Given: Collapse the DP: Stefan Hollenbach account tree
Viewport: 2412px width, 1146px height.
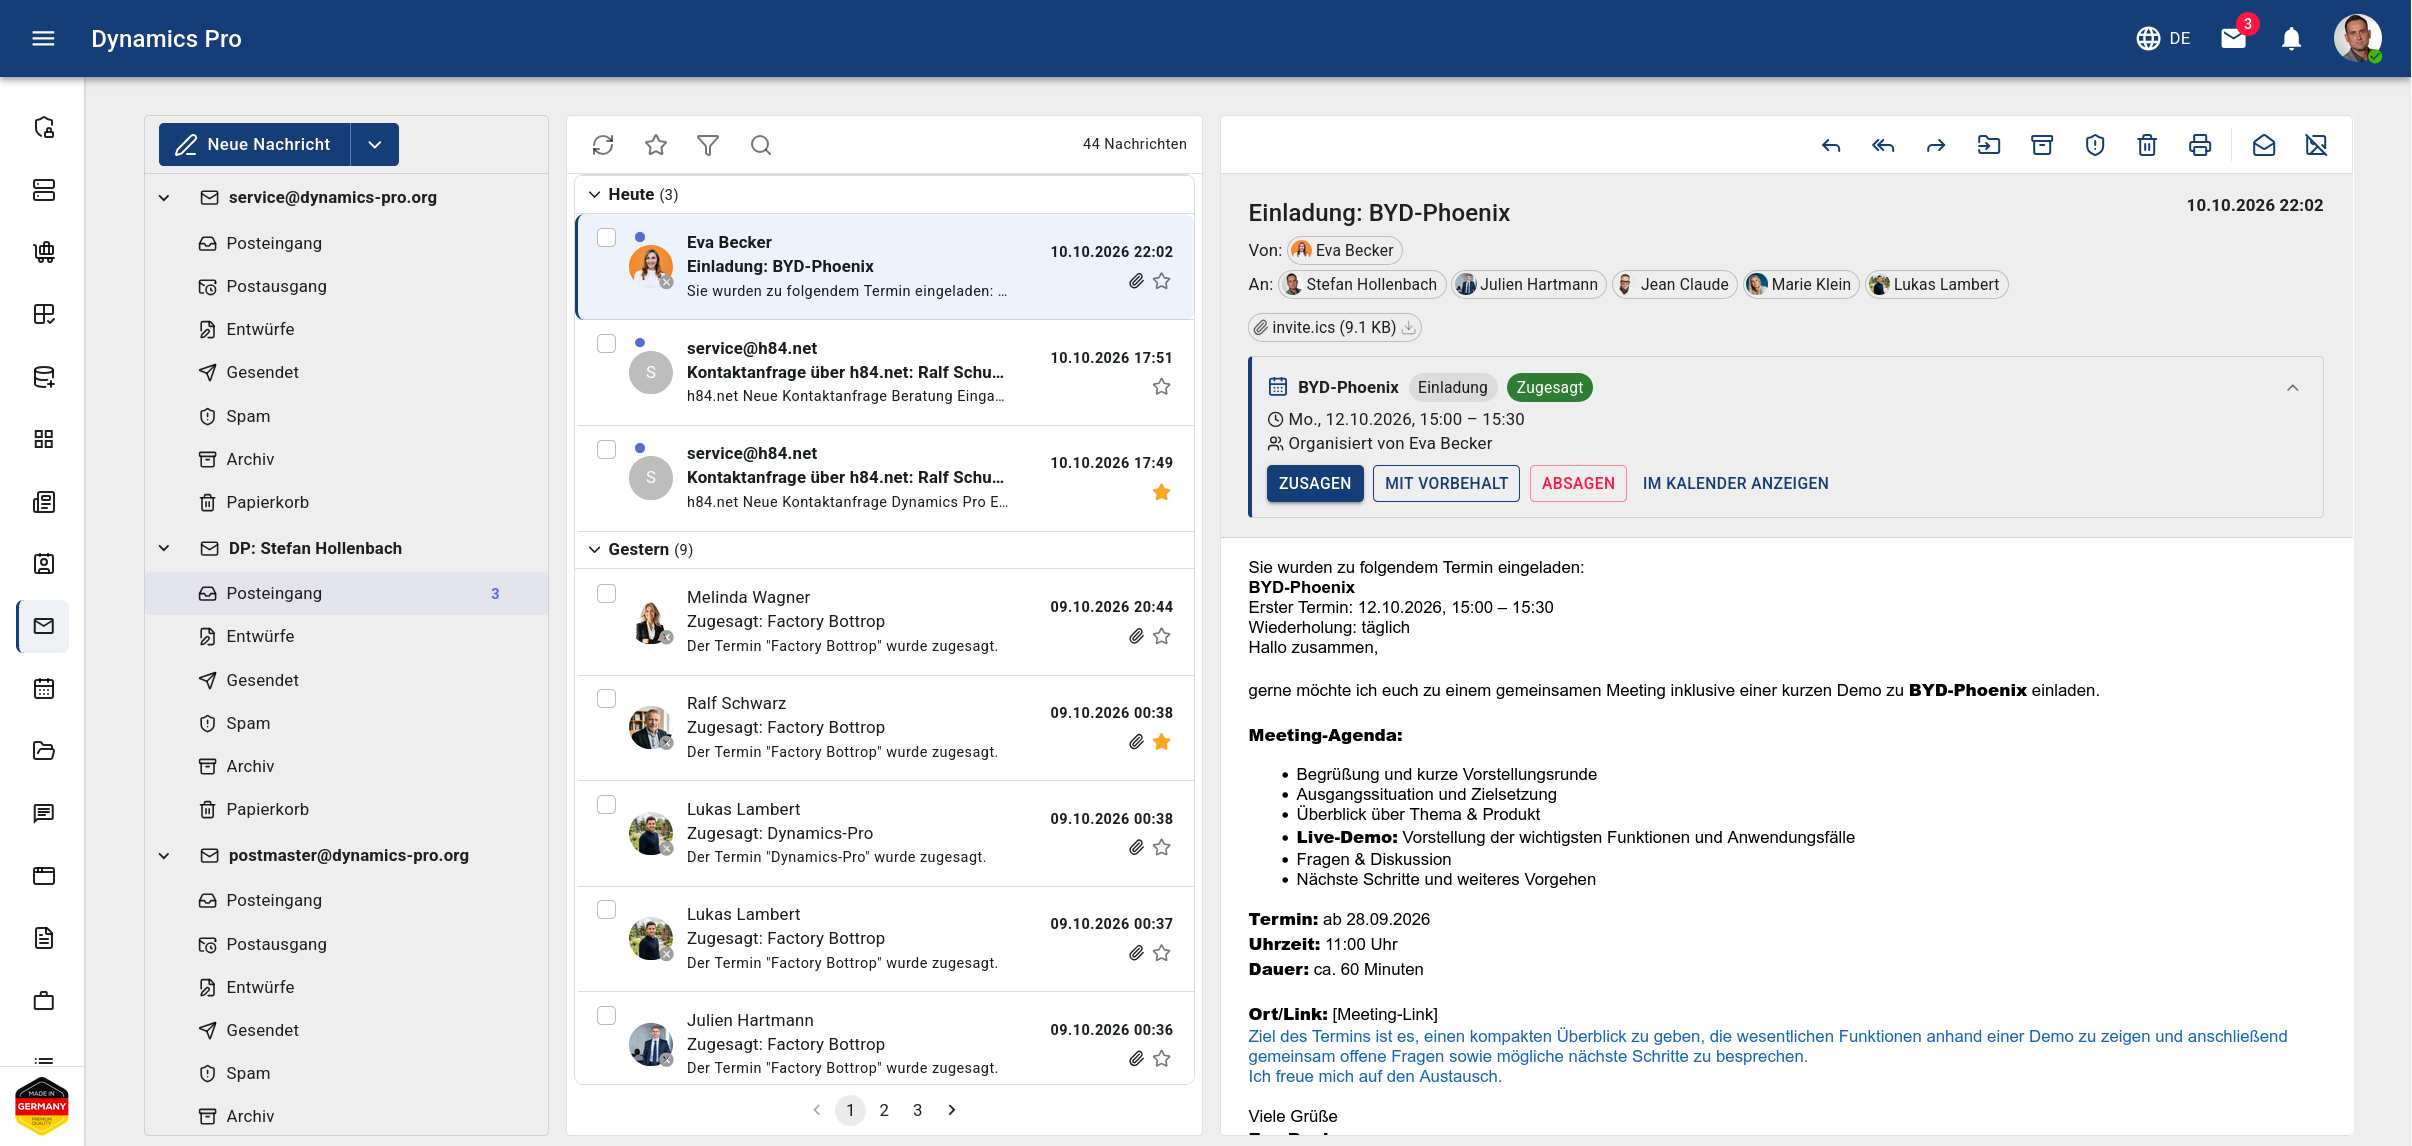Looking at the screenshot, I should 164,548.
